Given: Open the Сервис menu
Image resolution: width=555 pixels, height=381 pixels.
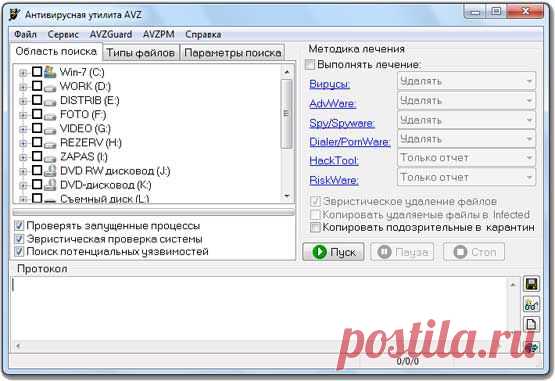Looking at the screenshot, I should 63,34.
